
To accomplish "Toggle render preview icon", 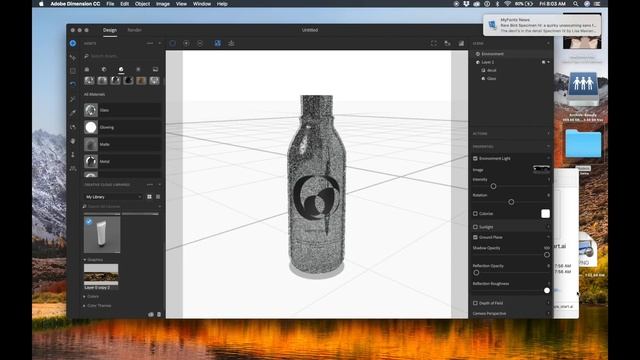I will pos(461,43).
